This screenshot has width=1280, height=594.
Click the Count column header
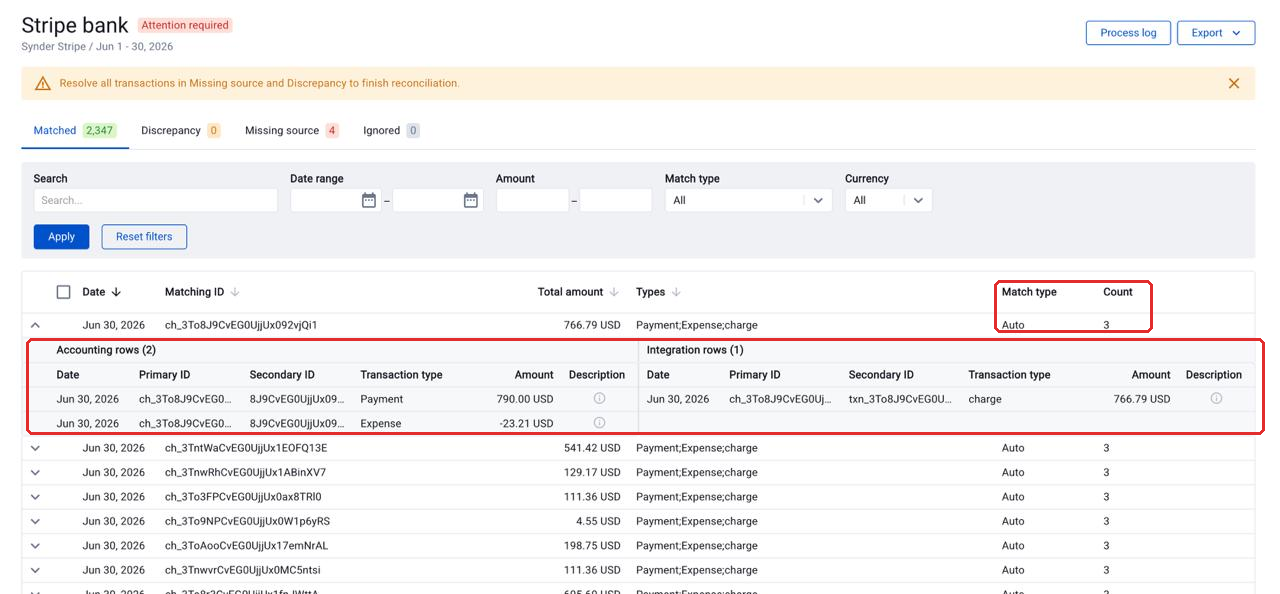[1118, 292]
